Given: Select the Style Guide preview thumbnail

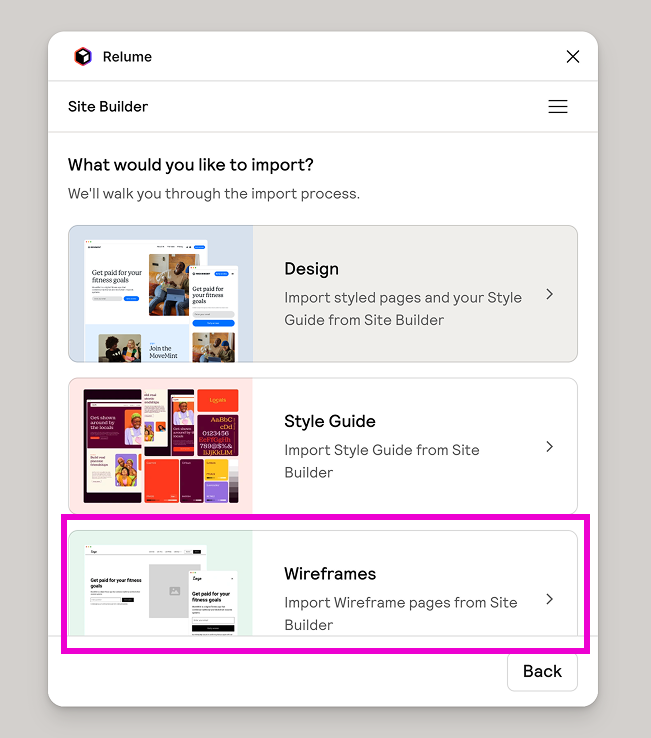Looking at the screenshot, I should click(x=161, y=446).
